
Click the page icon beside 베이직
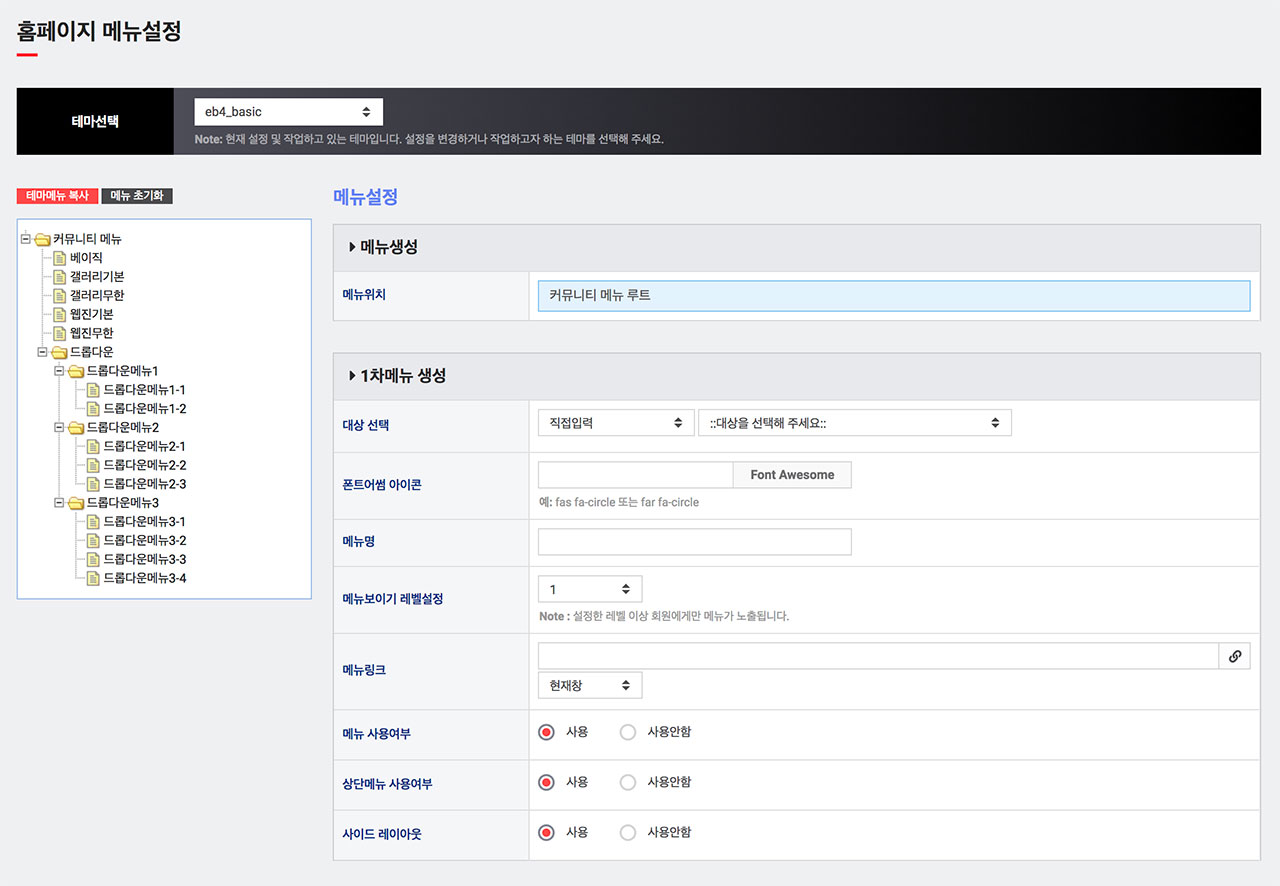click(60, 258)
